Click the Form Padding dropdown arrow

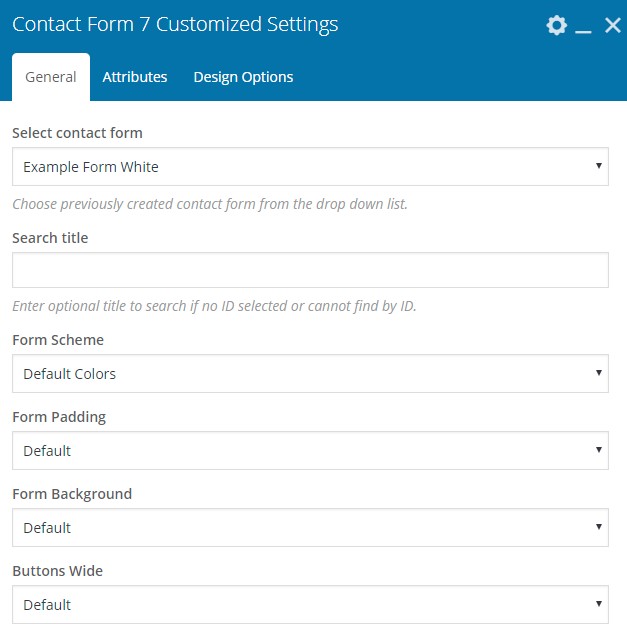click(599, 450)
